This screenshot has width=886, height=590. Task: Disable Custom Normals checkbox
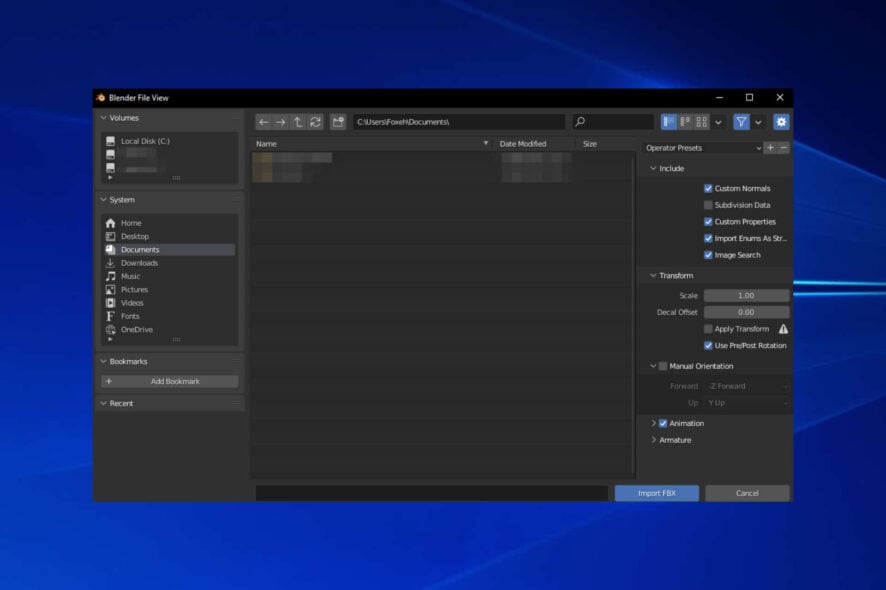click(x=708, y=188)
